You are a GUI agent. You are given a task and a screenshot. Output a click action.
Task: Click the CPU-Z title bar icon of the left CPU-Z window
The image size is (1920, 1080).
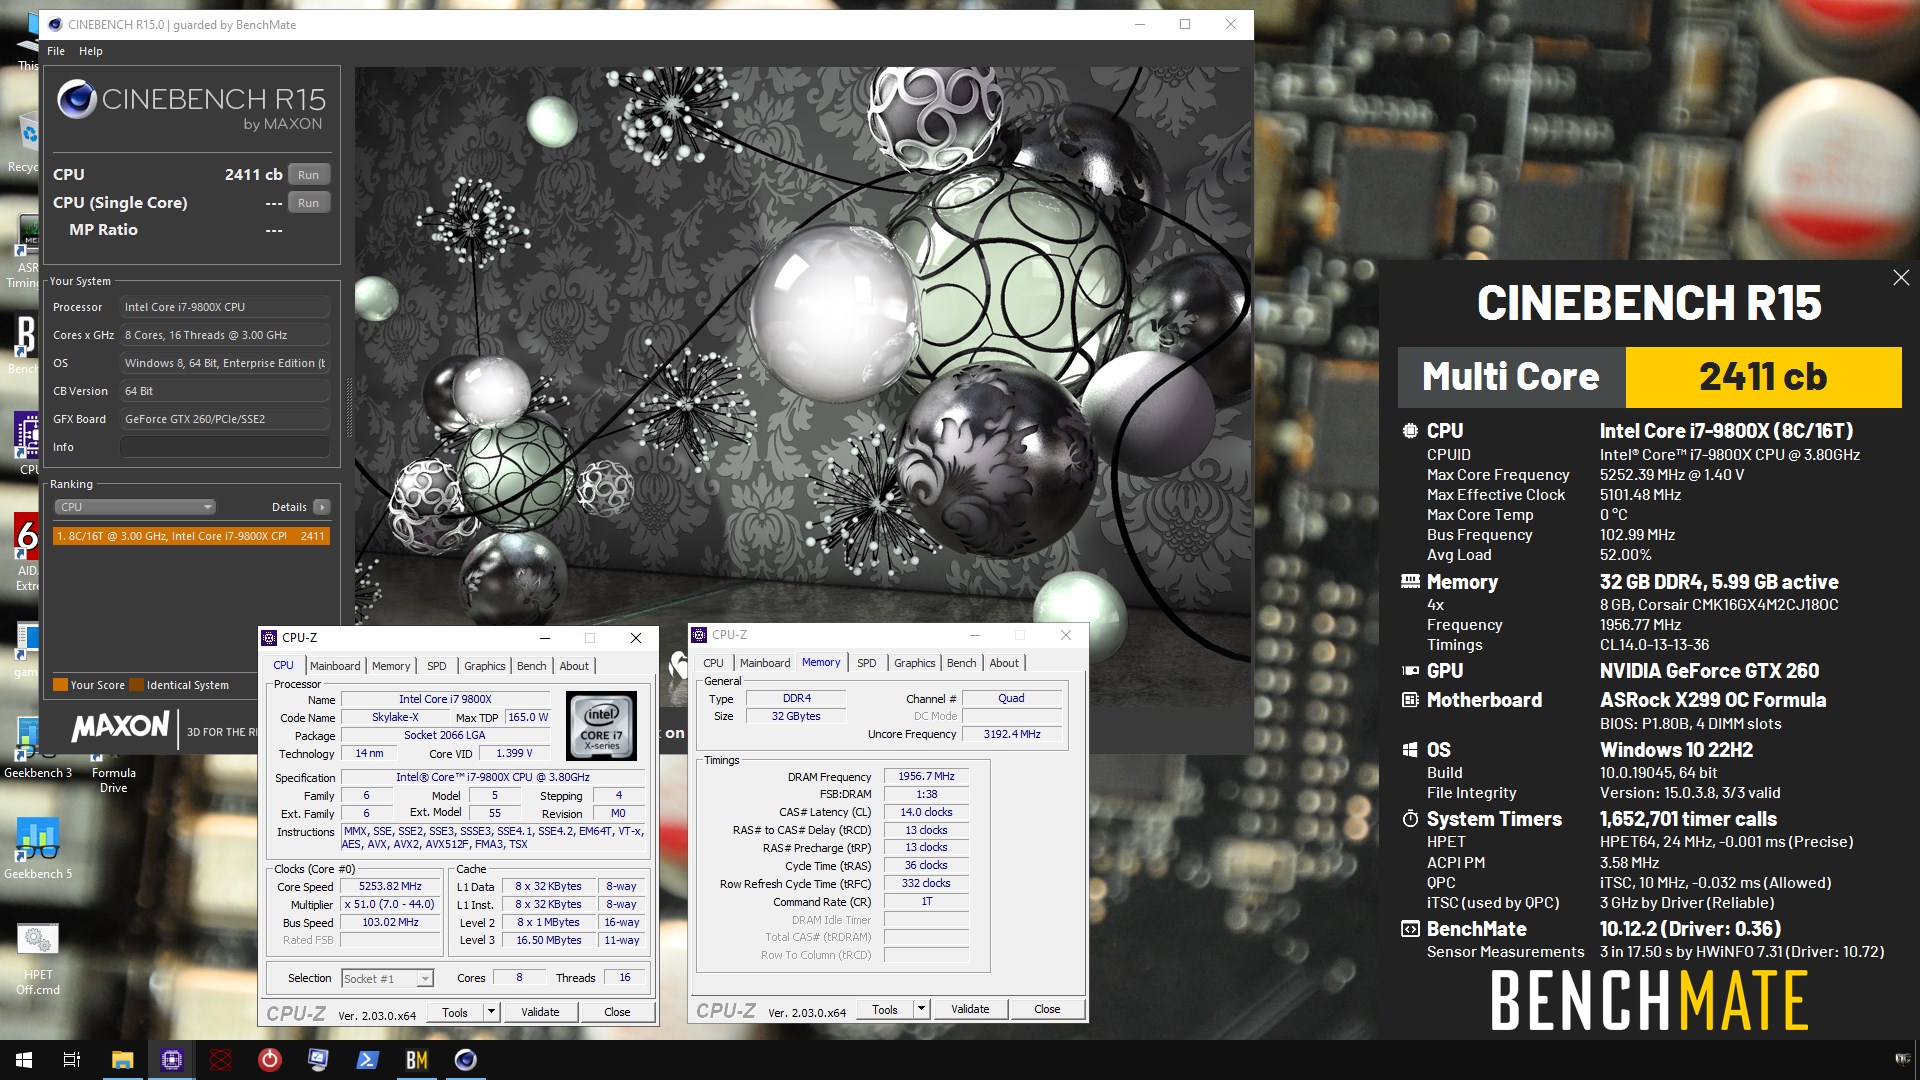pyautogui.click(x=269, y=637)
